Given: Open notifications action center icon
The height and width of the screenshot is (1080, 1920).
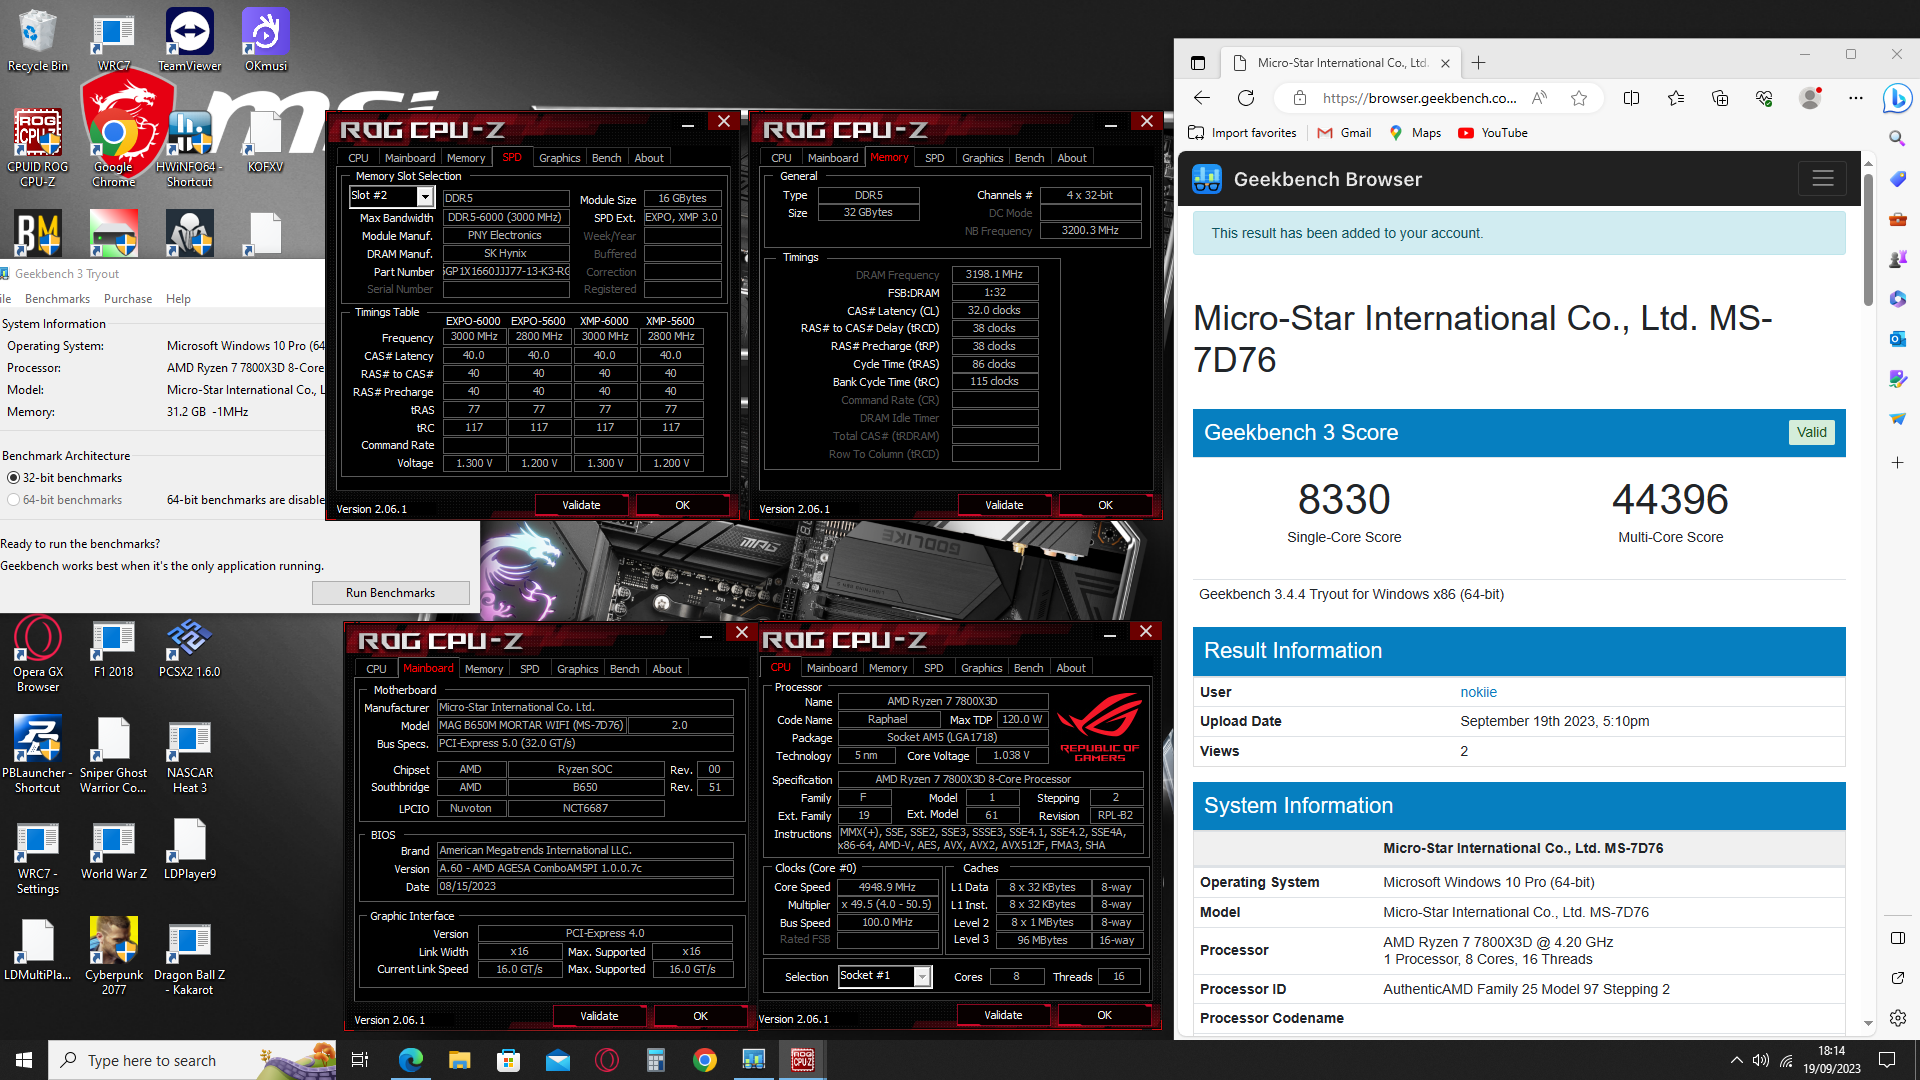Looking at the screenshot, I should click(1887, 1060).
